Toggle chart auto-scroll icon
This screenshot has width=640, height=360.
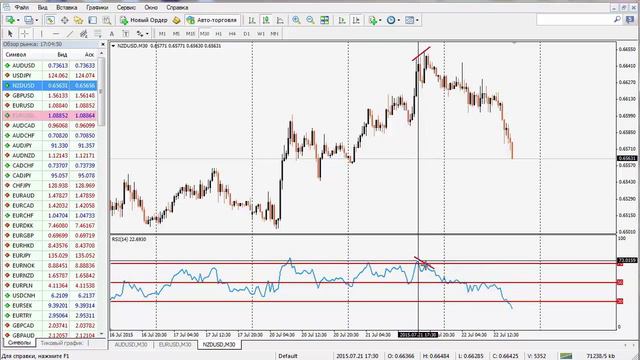tap(342, 20)
